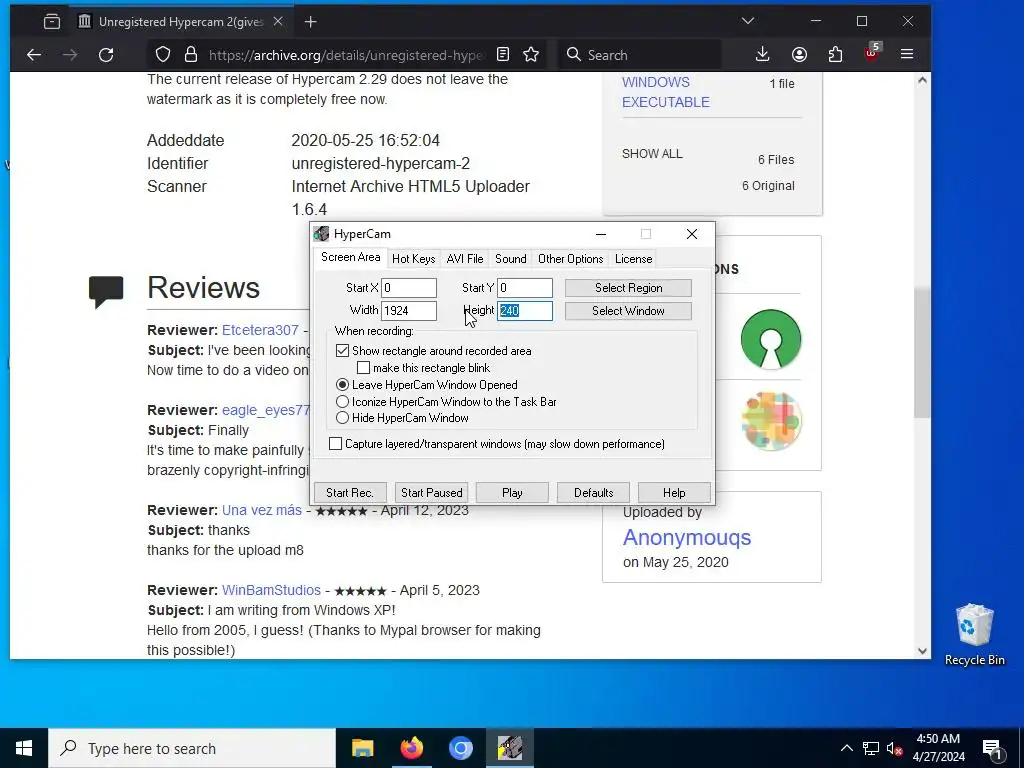The width and height of the screenshot is (1024, 768).
Task: Select Leave HyperCam Window Opened
Action: coord(342,385)
